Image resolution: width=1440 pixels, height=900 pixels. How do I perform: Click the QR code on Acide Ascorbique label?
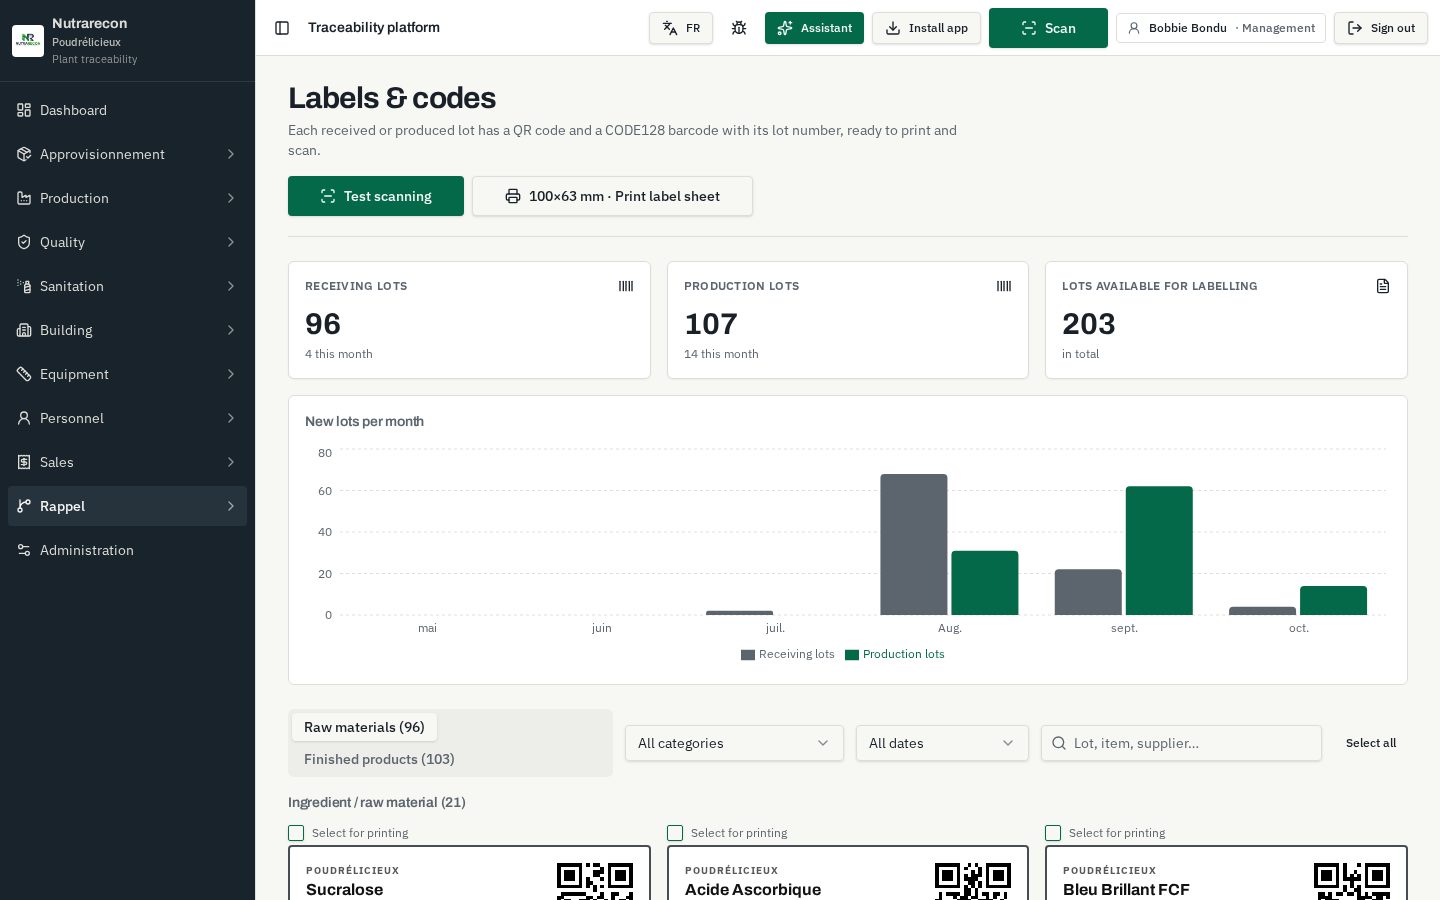[973, 881]
